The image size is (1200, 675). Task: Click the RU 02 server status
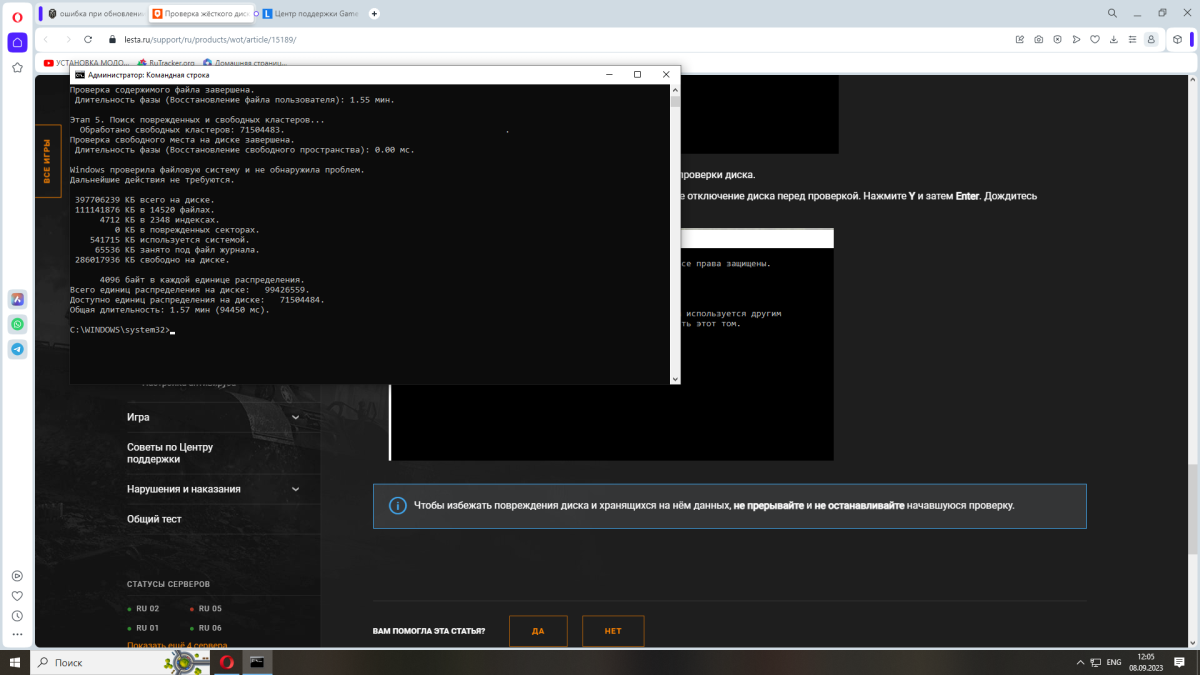pyautogui.click(x=143, y=609)
